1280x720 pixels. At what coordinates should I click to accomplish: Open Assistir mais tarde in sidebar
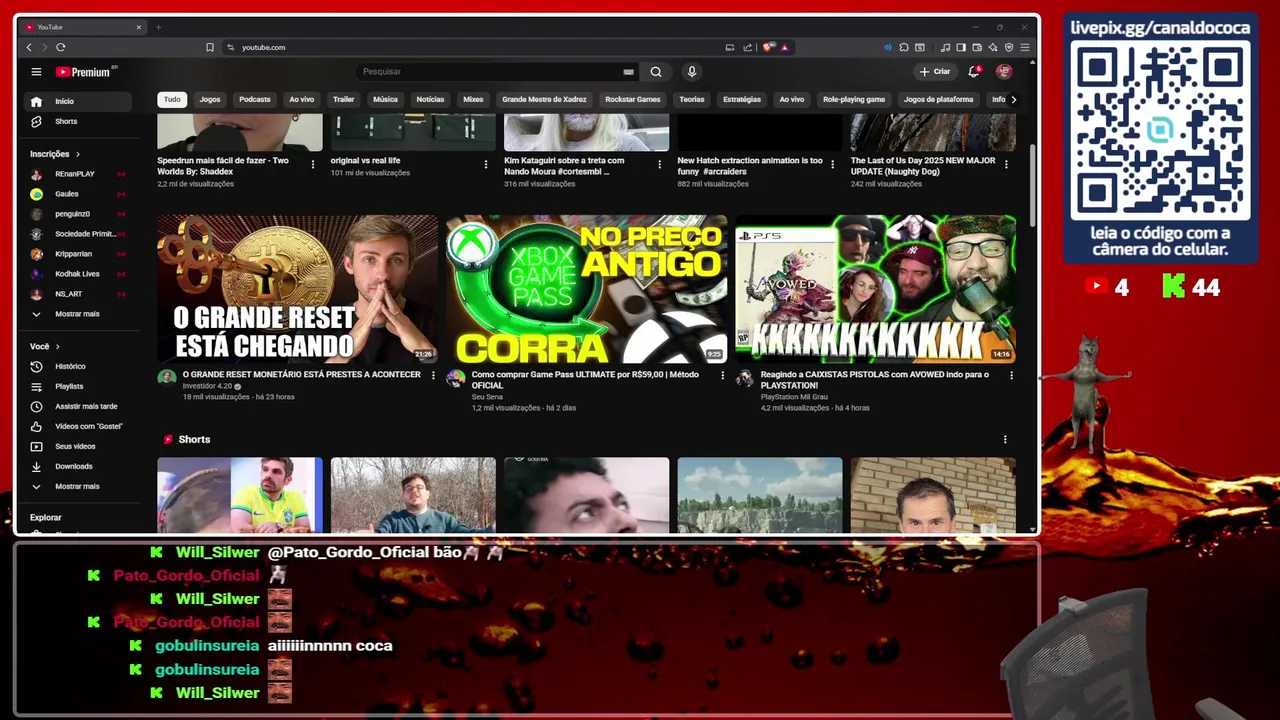tap(78, 407)
